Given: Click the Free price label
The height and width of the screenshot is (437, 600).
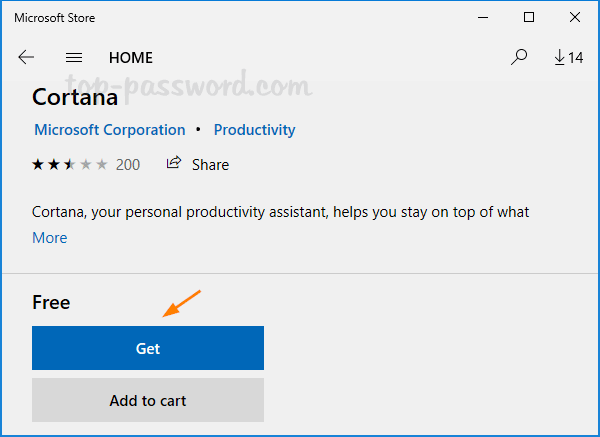Looking at the screenshot, I should tap(51, 302).
